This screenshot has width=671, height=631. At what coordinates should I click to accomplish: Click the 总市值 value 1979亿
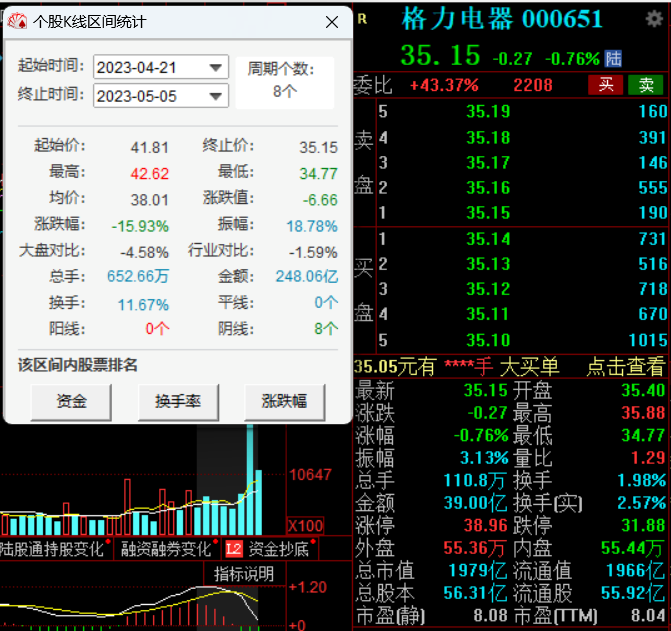click(478, 570)
